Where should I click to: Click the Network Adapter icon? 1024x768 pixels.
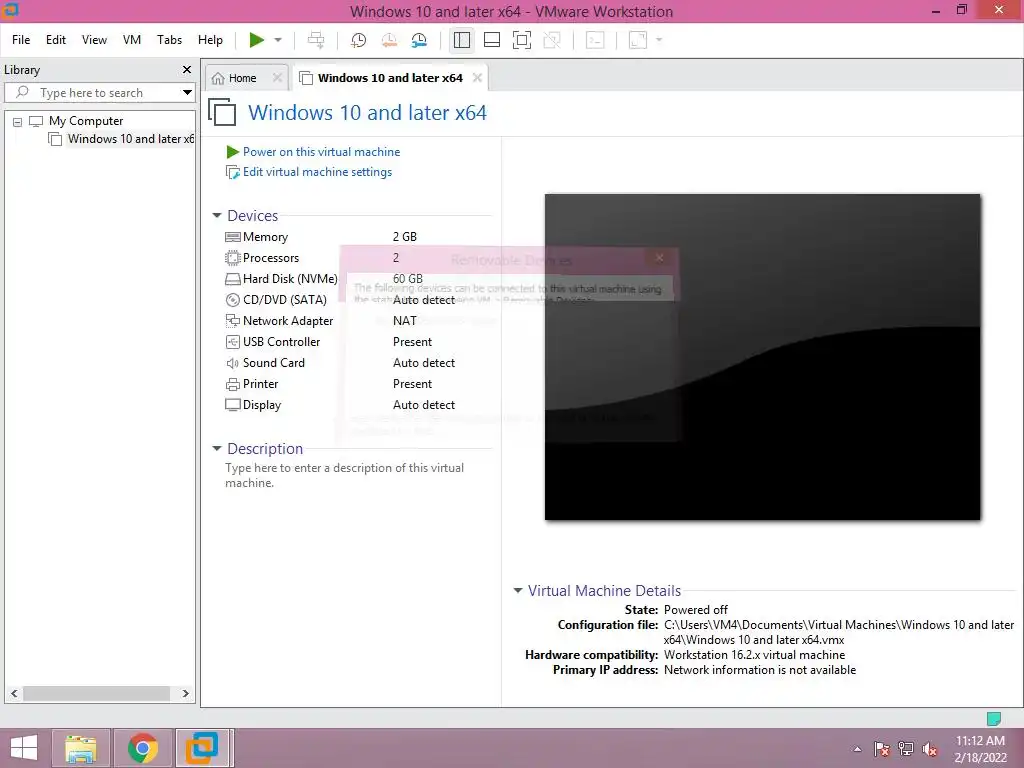click(x=232, y=321)
